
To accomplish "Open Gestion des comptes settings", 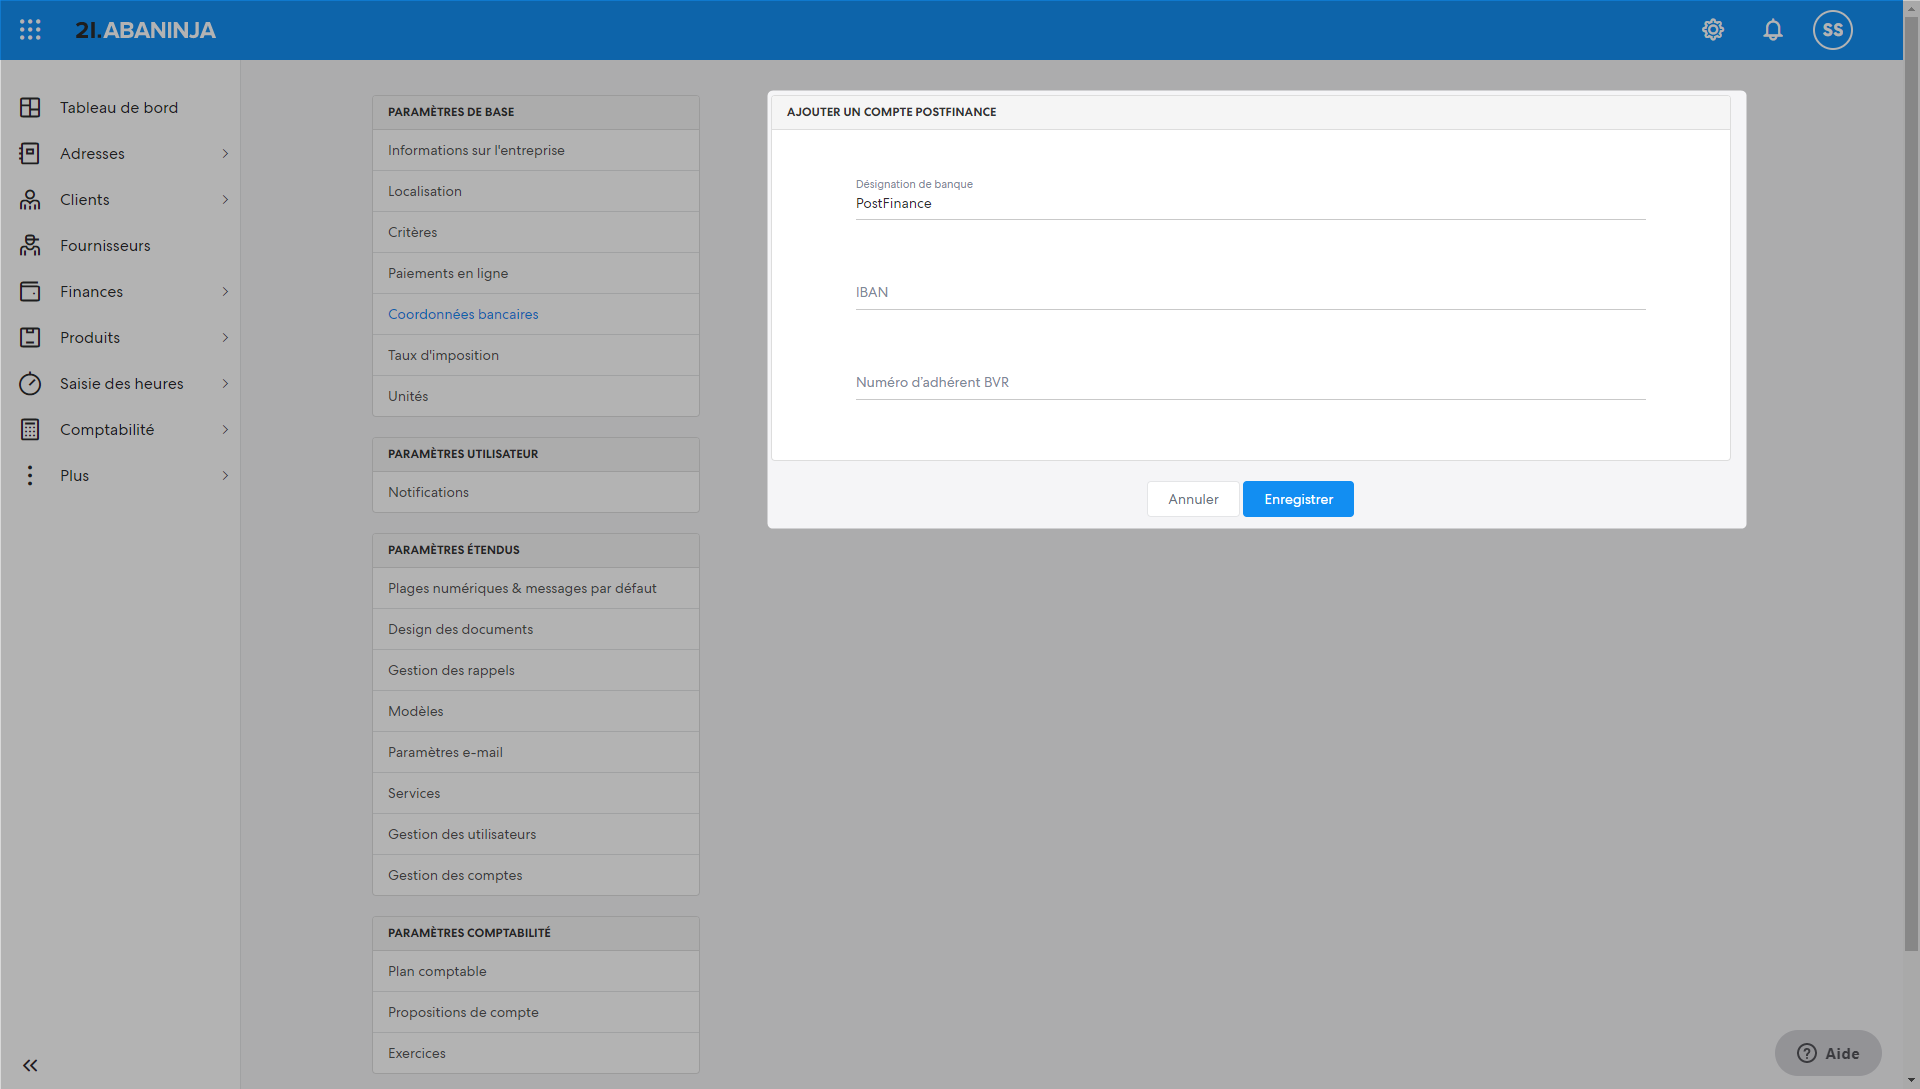I will pos(535,875).
